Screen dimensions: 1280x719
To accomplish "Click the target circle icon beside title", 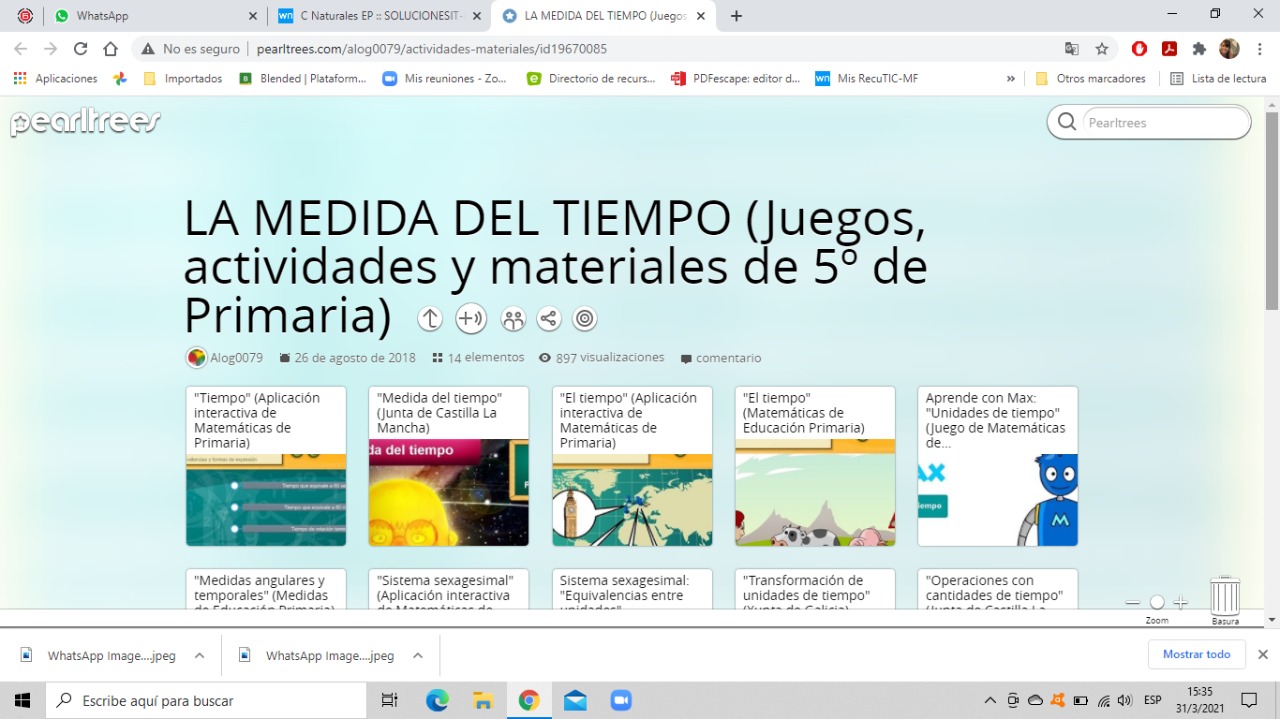I will click(x=585, y=319).
